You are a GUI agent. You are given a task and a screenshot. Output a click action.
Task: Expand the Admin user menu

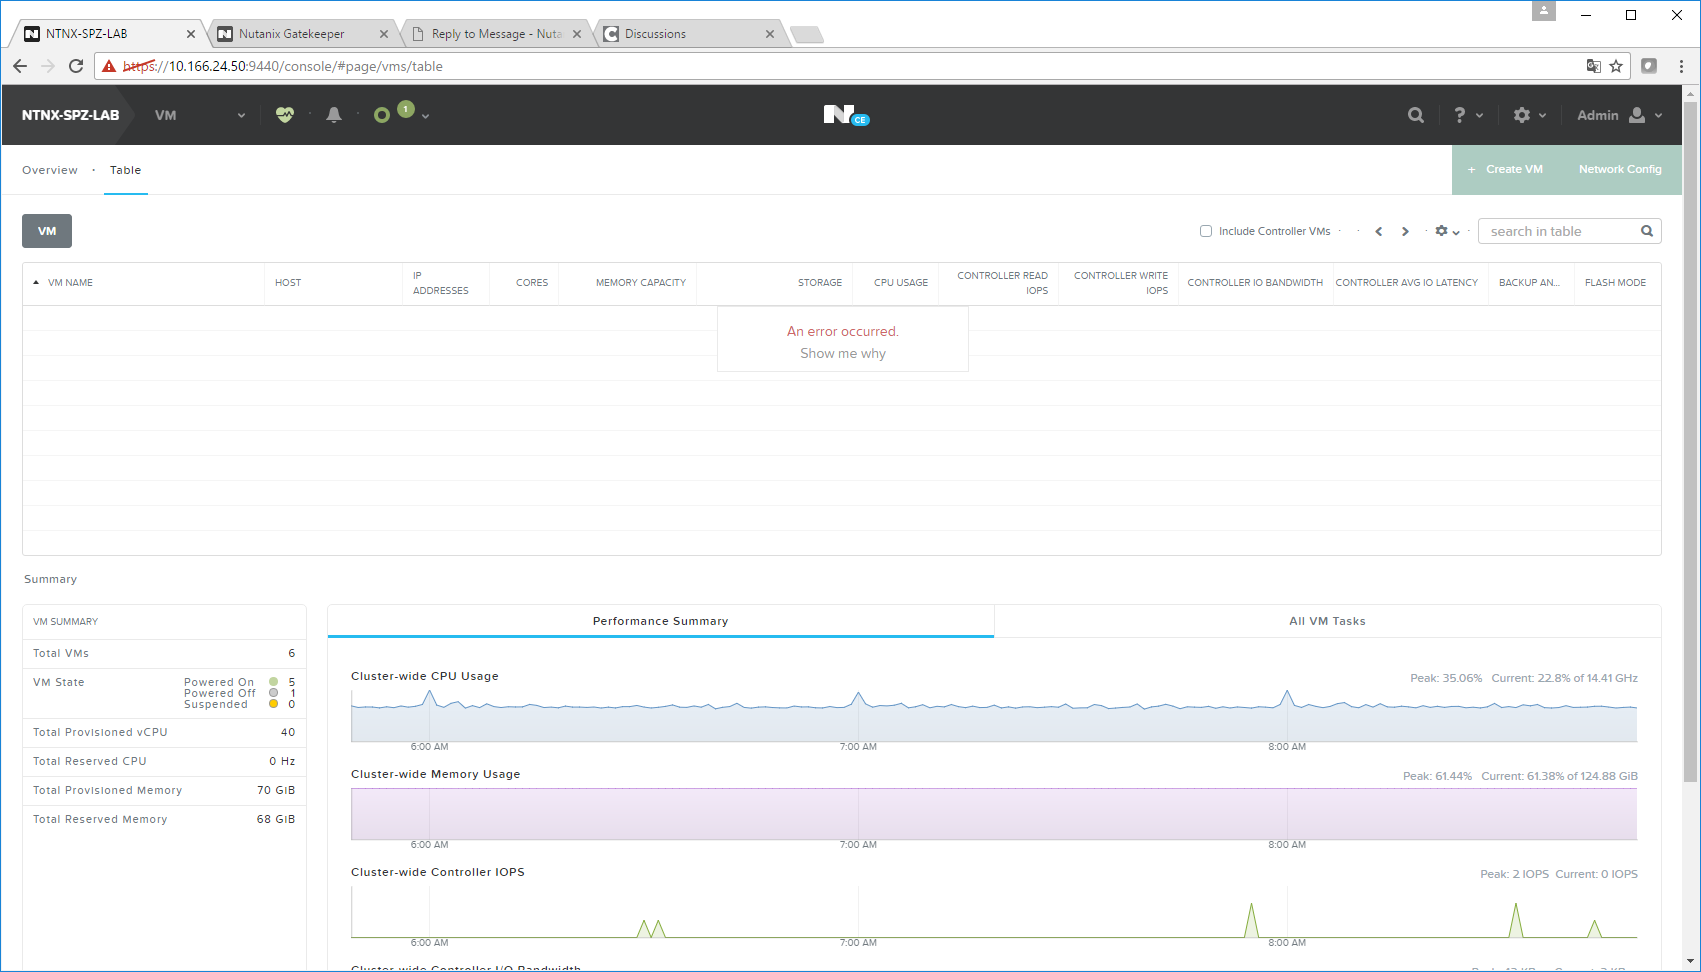[1619, 115]
